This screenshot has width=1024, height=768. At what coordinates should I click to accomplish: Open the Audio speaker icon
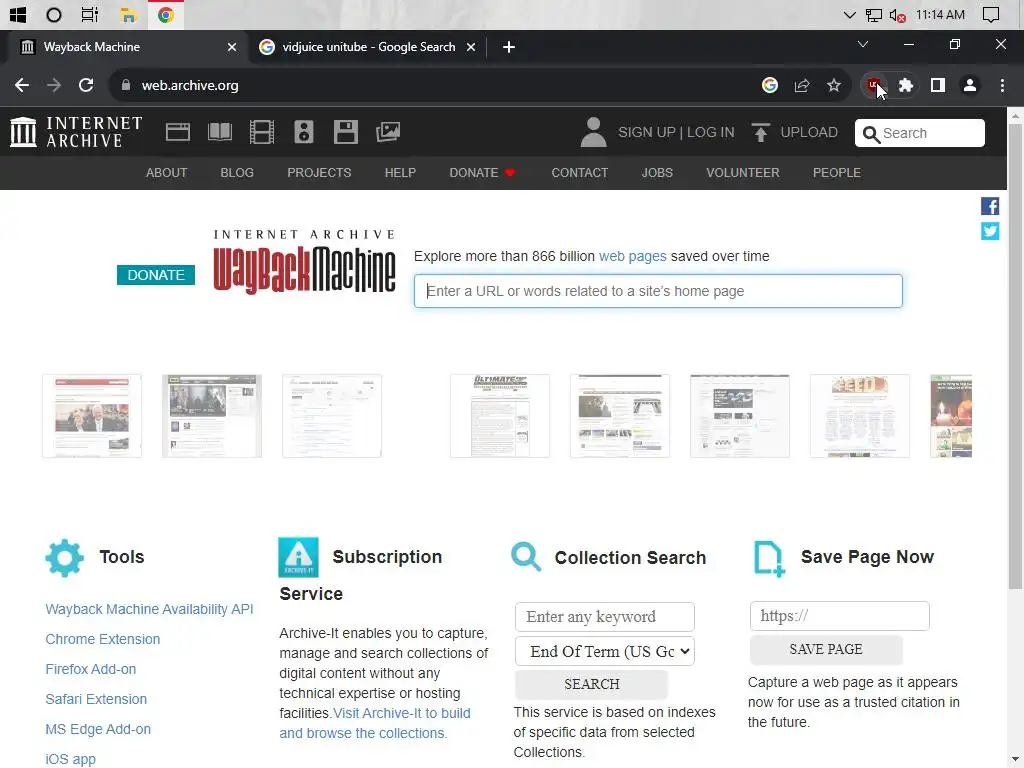tap(304, 132)
